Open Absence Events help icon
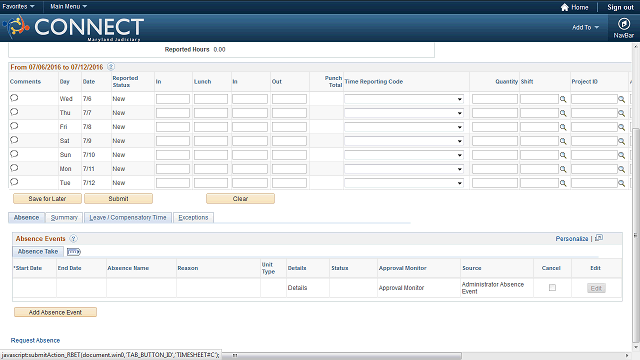Image resolution: width=640 pixels, height=360 pixels. [73, 238]
